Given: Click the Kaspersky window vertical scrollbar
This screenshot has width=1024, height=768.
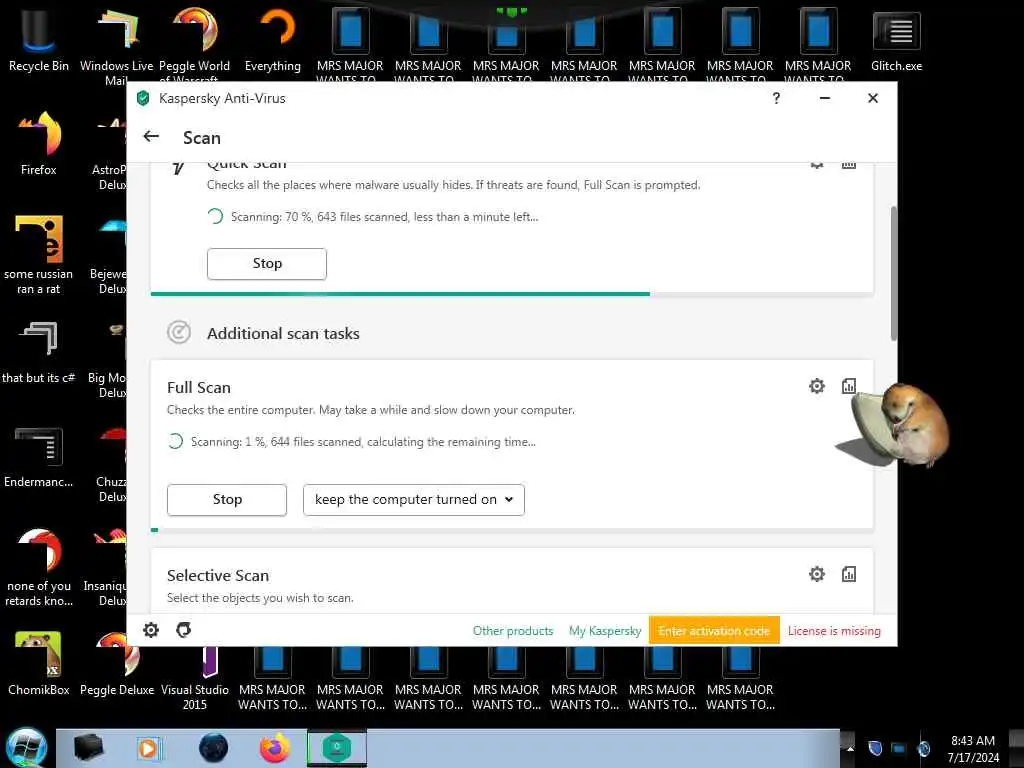Looking at the screenshot, I should 893,273.
